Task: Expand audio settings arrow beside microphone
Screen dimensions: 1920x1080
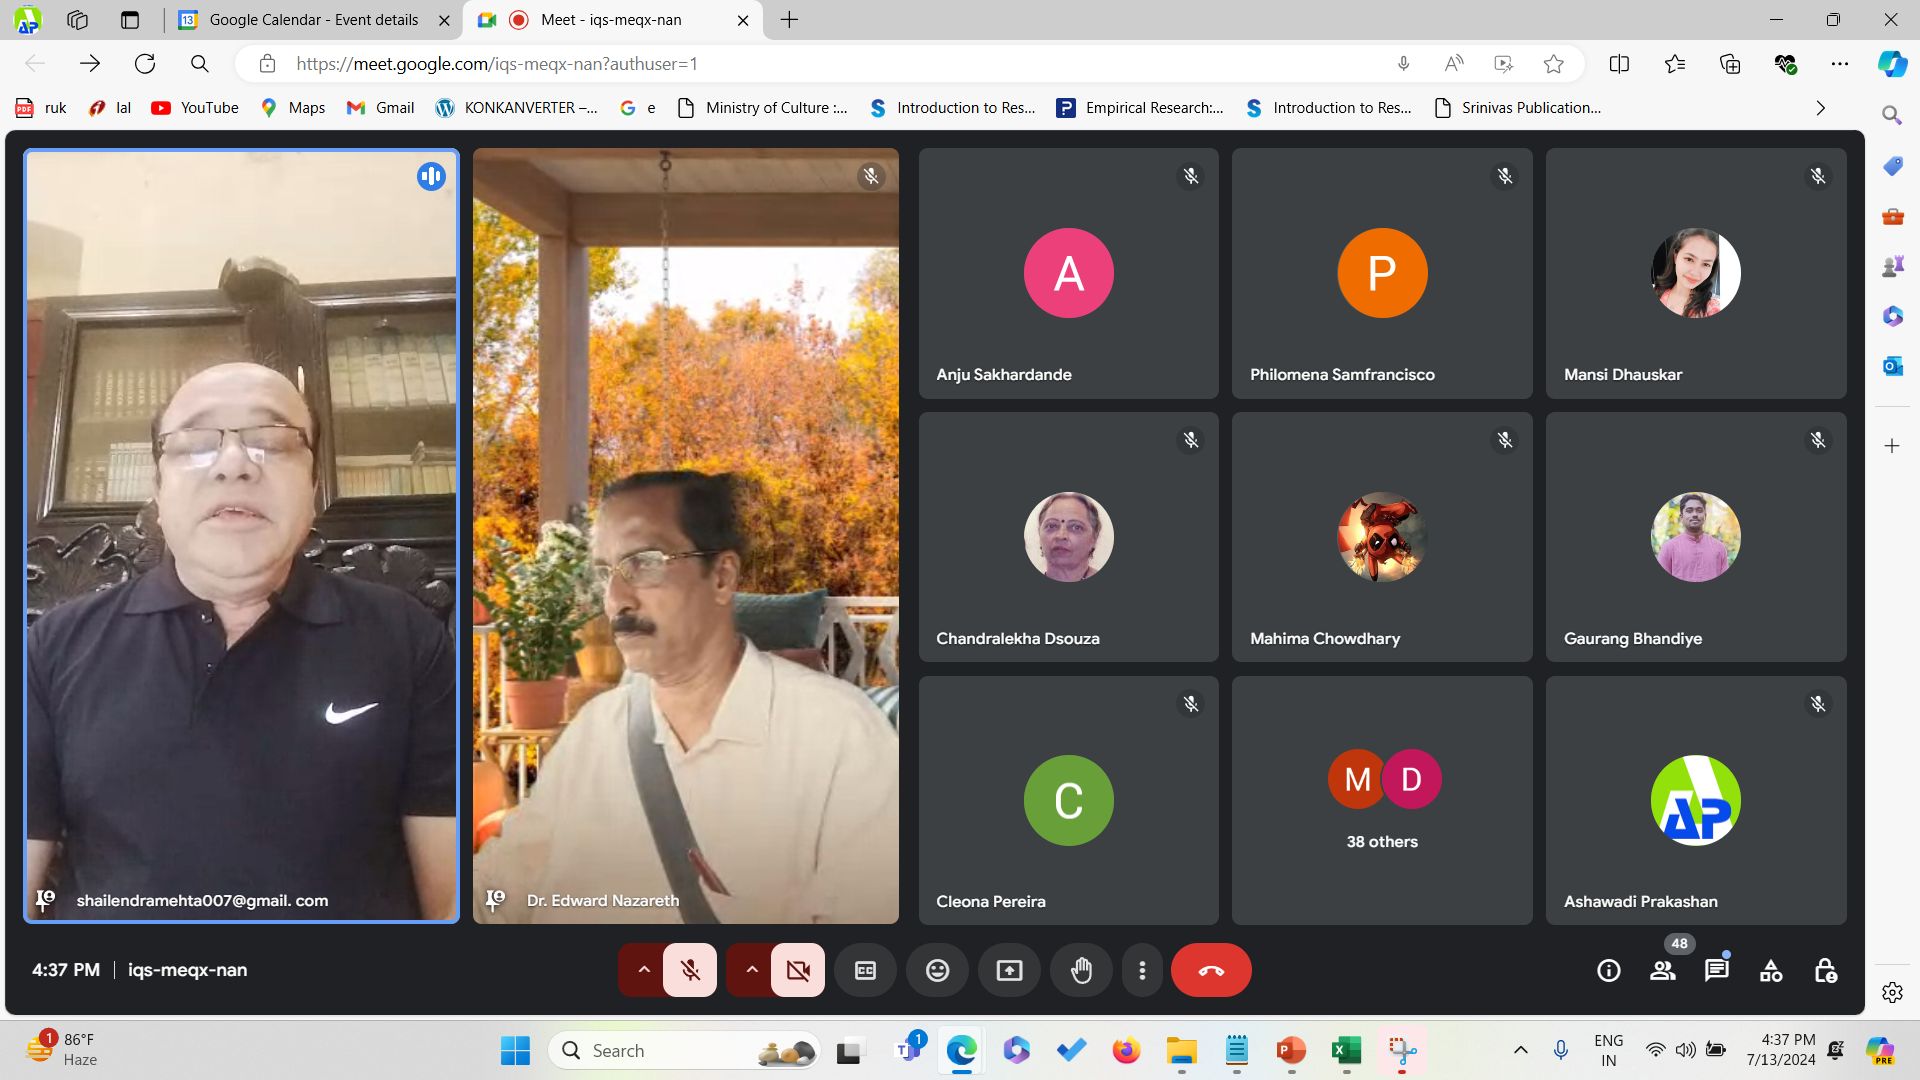Action: click(643, 970)
